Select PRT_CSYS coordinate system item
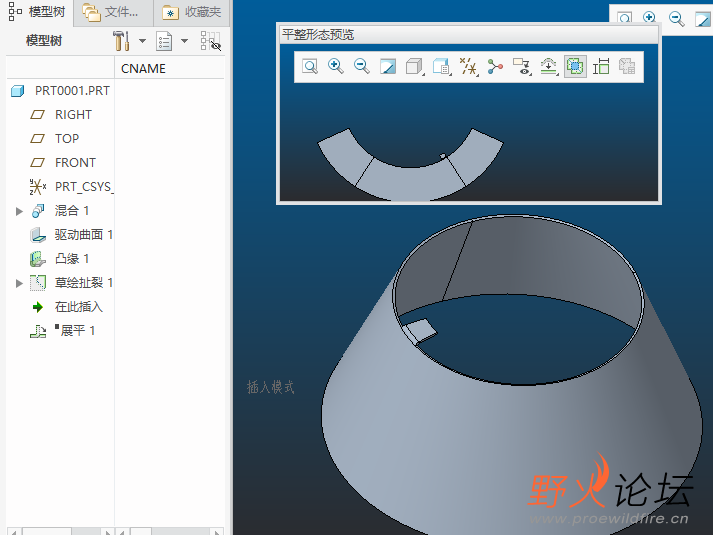The image size is (713, 535). 84,187
